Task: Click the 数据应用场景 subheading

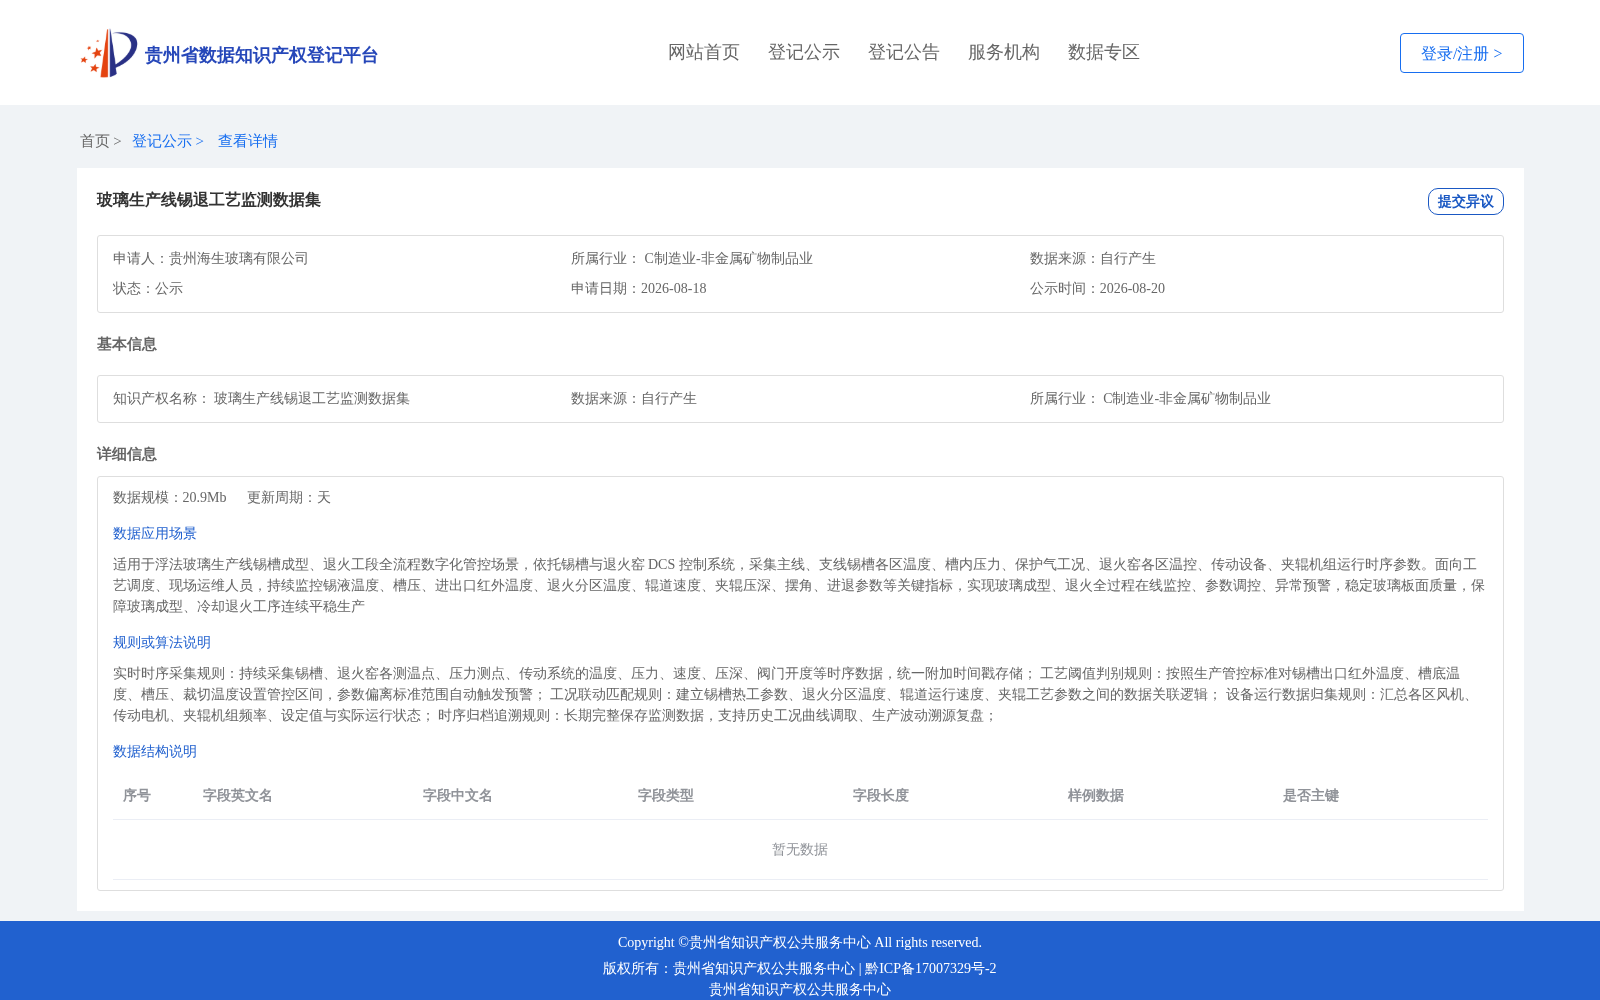Action: click(155, 533)
